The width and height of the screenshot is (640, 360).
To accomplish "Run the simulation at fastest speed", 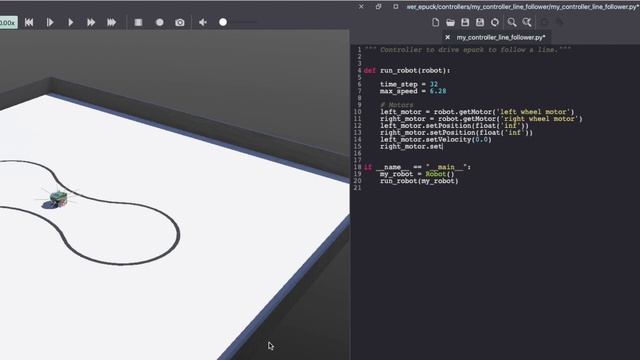I will [x=111, y=22].
